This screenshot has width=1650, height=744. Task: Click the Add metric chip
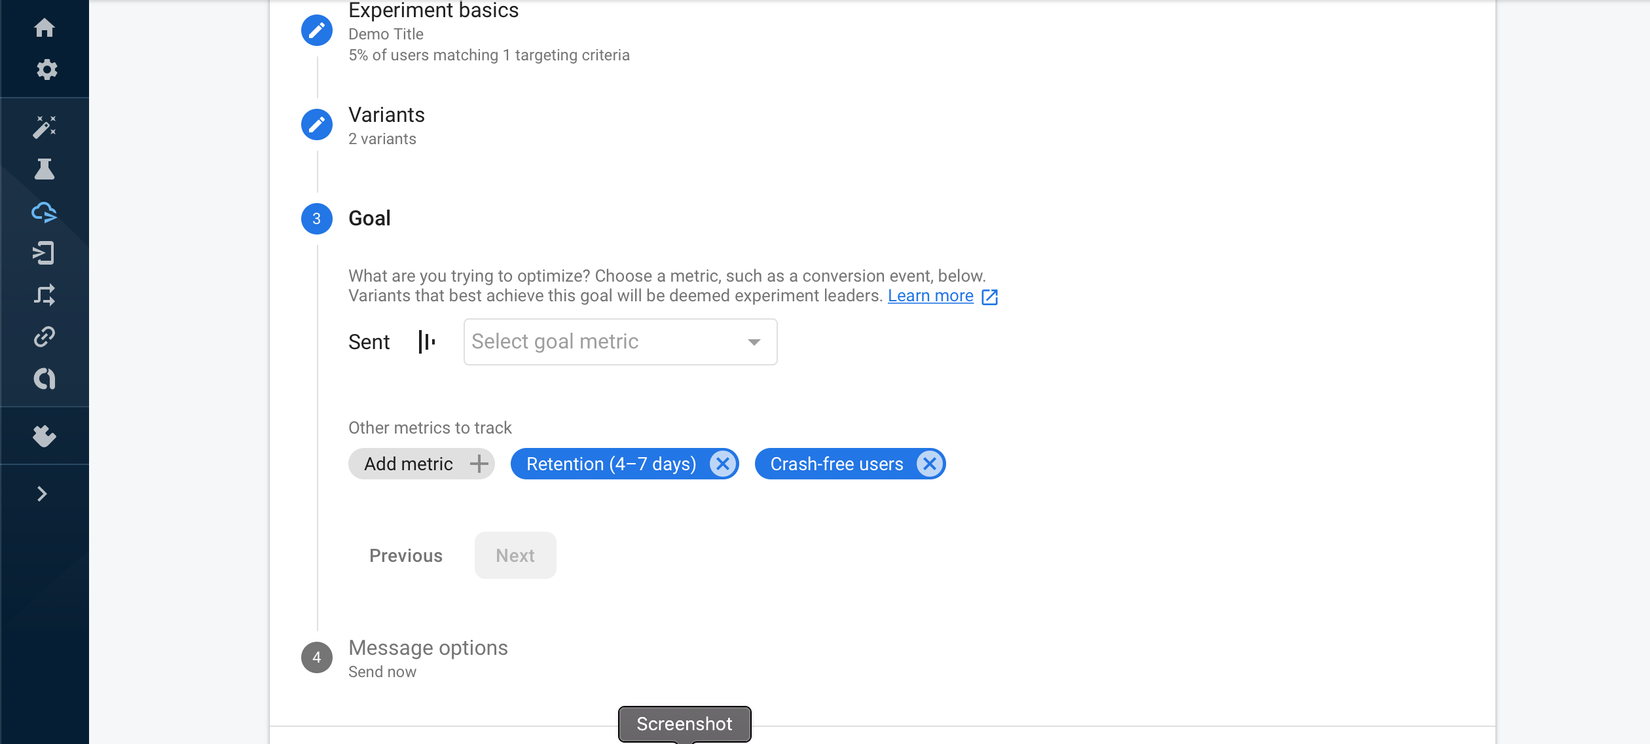(421, 464)
